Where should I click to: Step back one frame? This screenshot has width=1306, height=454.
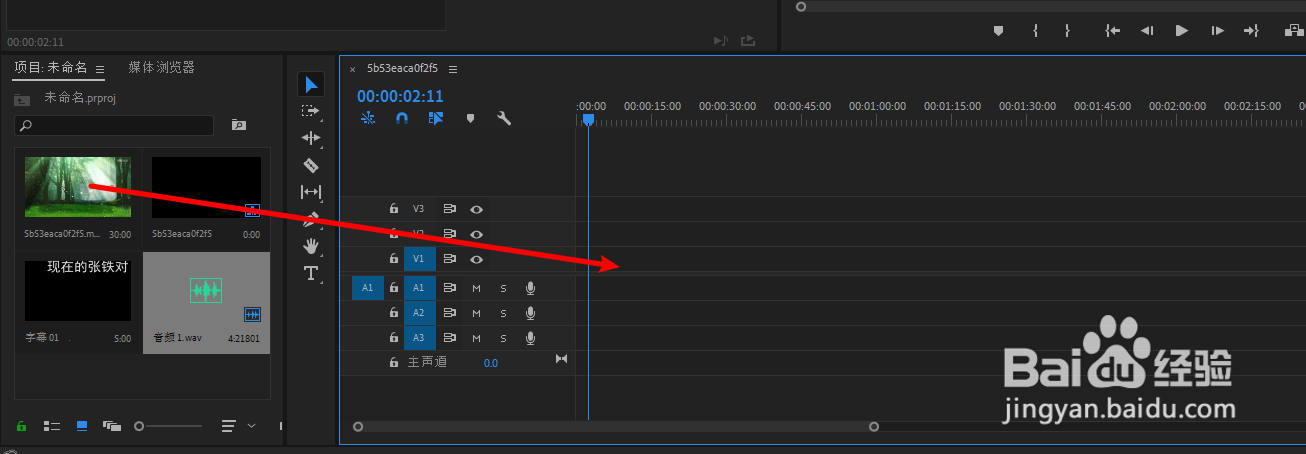point(1148,31)
